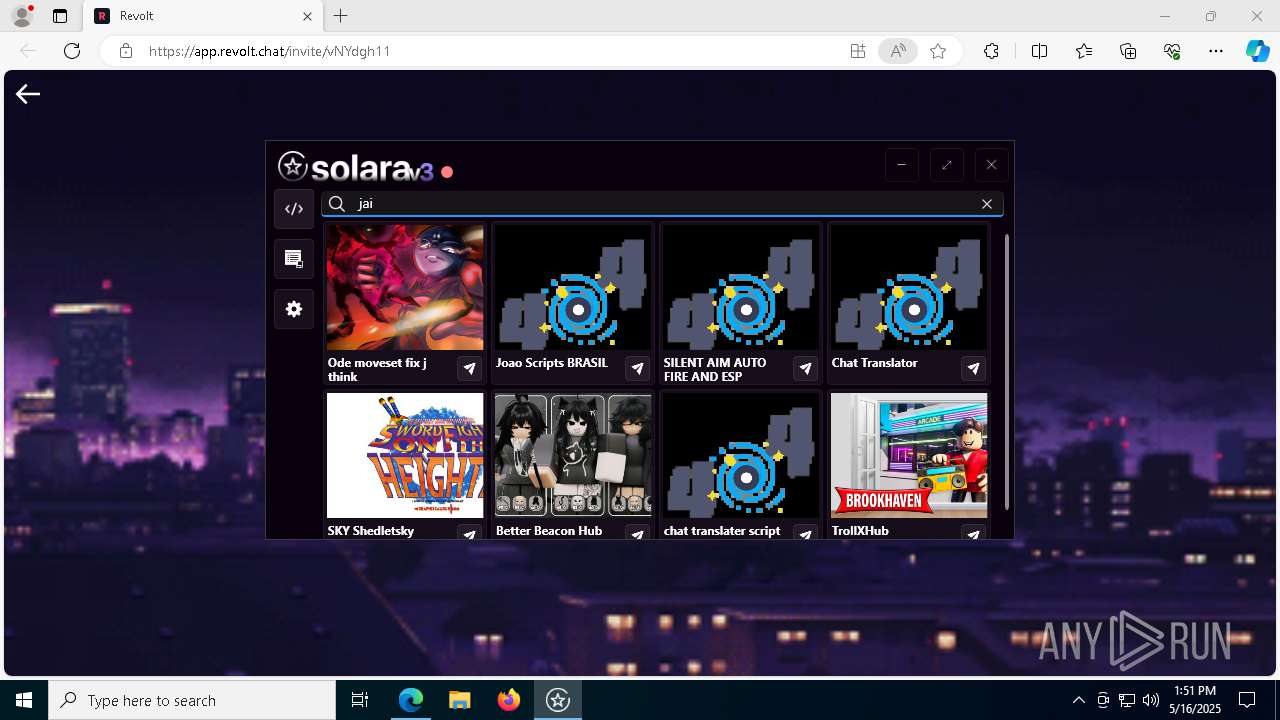Show hidden system tray icons
Screen dimensions: 1280x720
[1078, 700]
